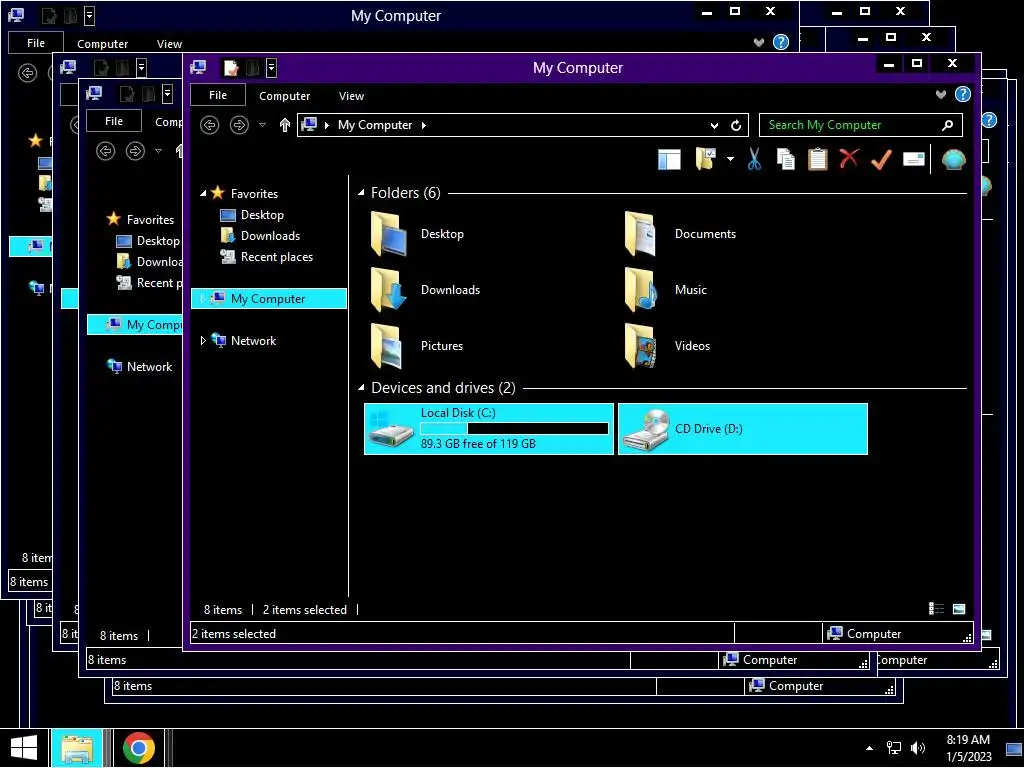Select the Desktop folder icon
This screenshot has height=768, width=1024.
pos(389,234)
